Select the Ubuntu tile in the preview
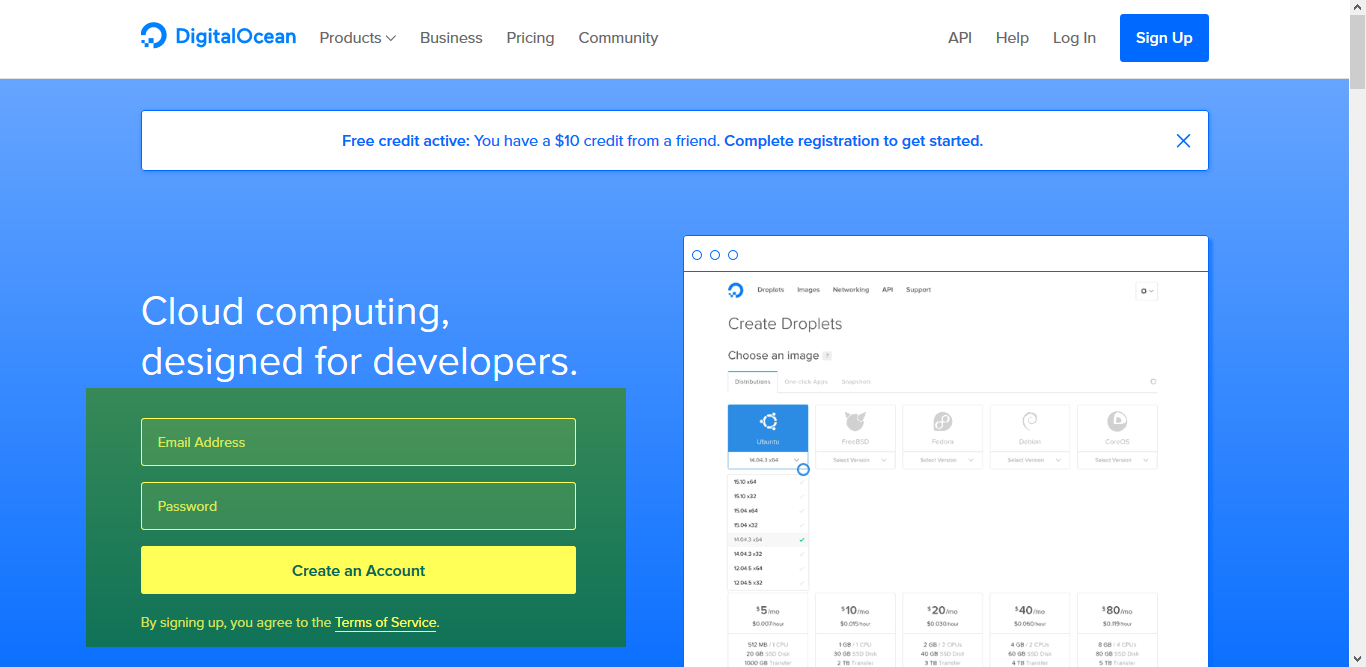The width and height of the screenshot is (1366, 667). pos(768,428)
